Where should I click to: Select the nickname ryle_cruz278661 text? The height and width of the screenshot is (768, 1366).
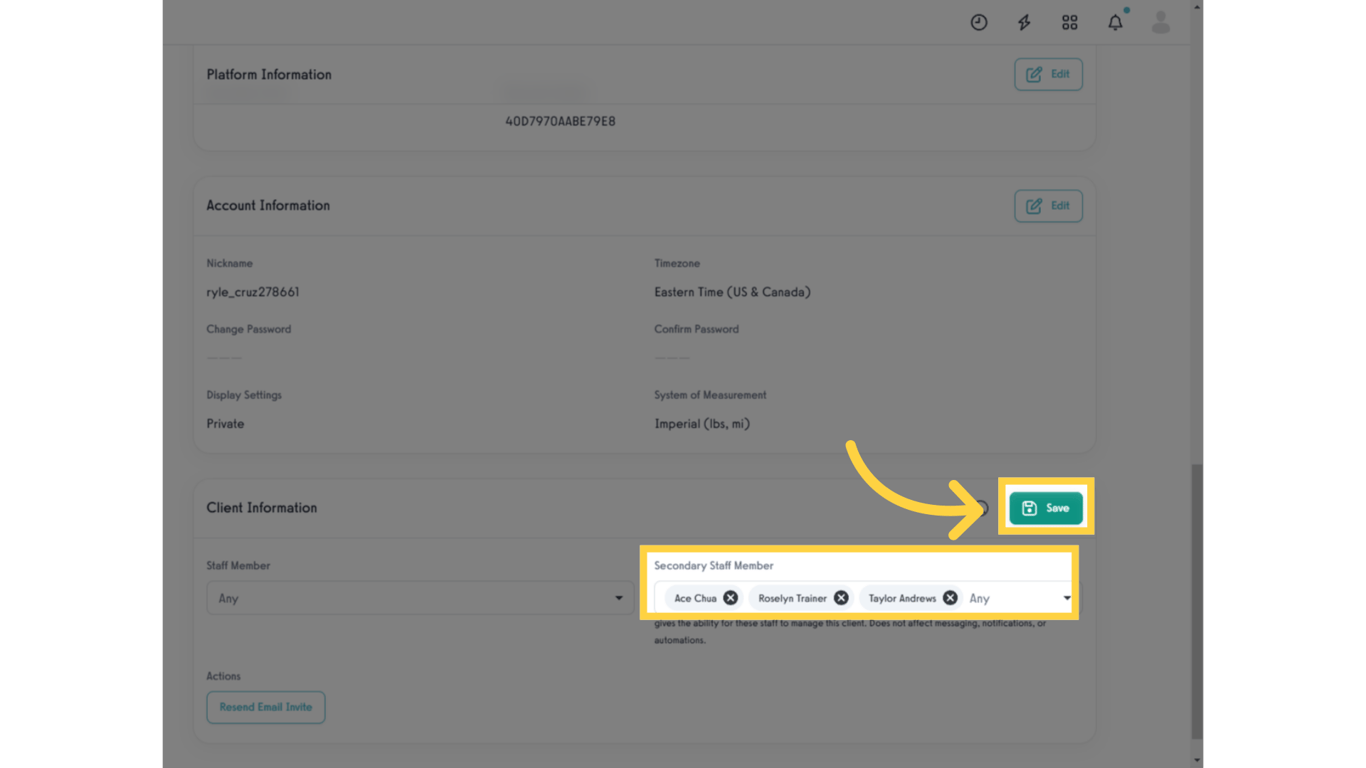point(253,292)
